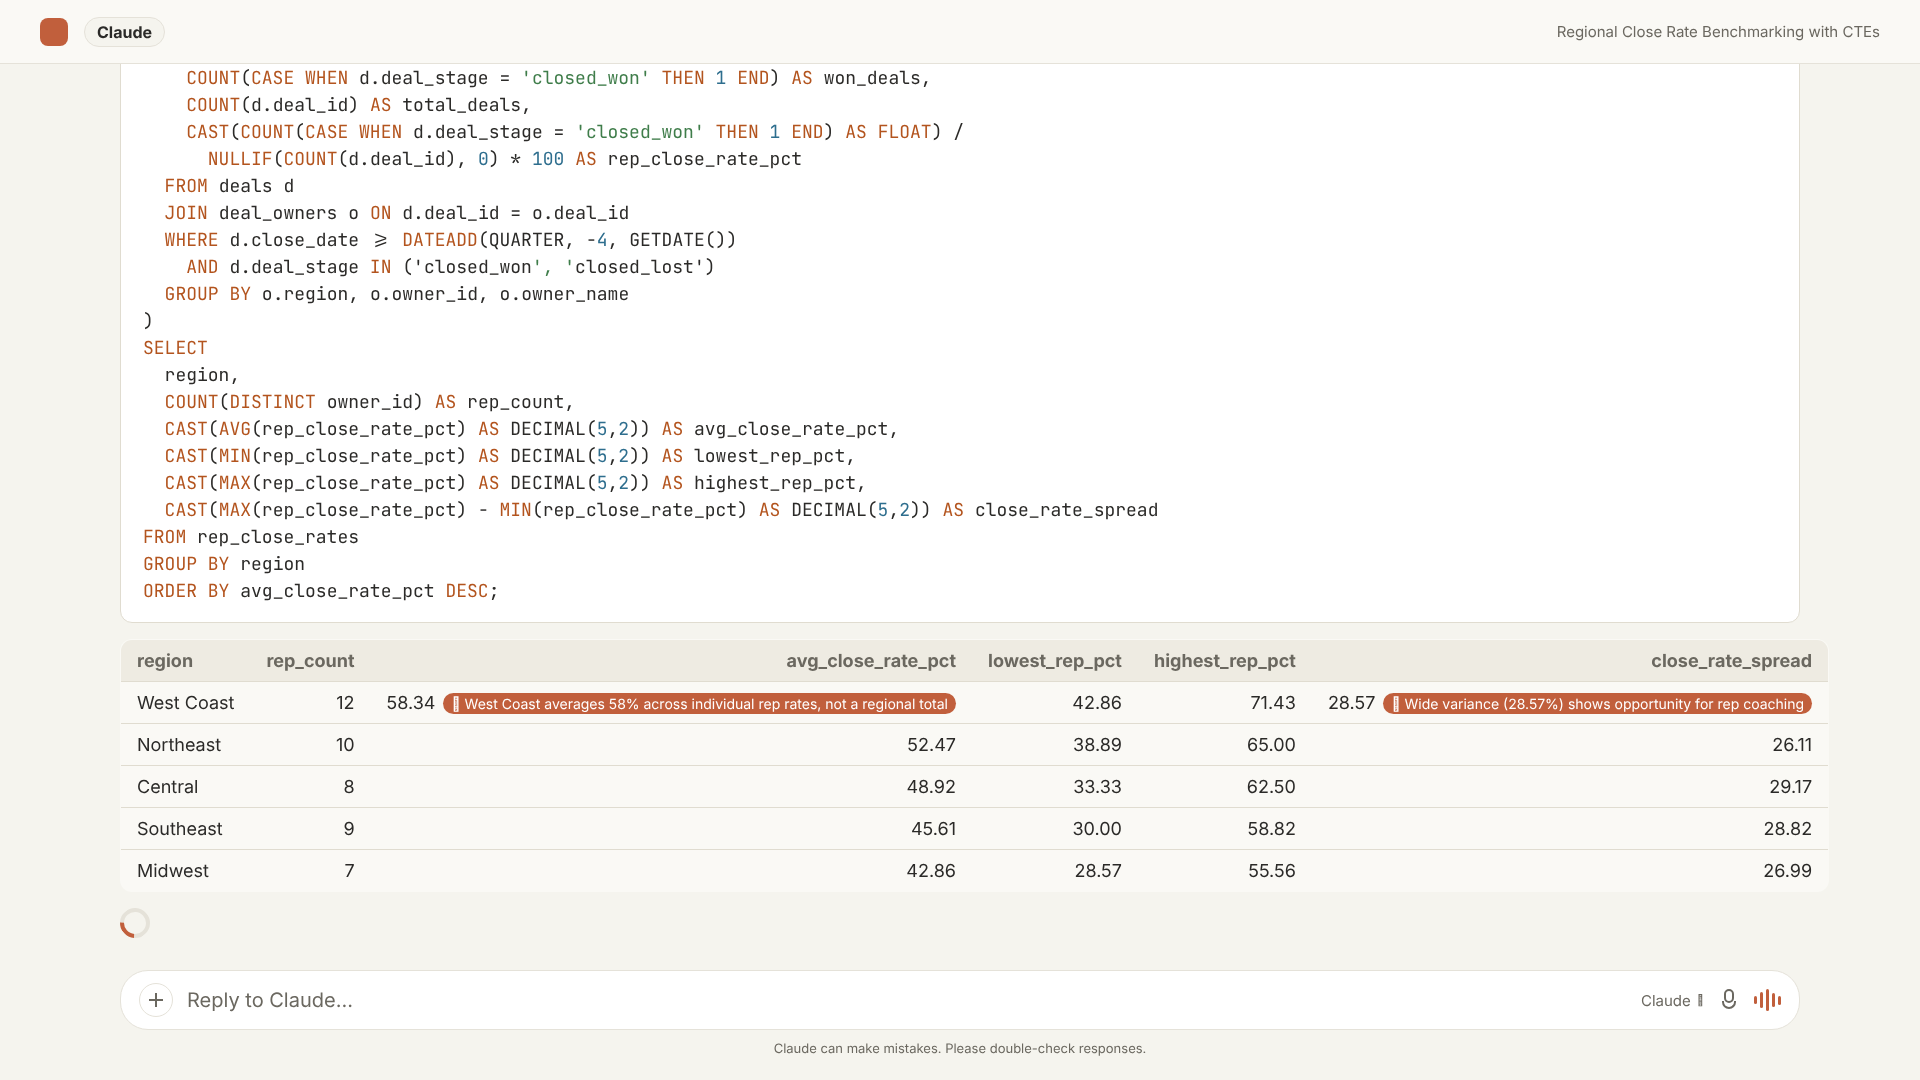
Task: Click the loading spinner indicator
Action: pyautogui.click(x=135, y=923)
